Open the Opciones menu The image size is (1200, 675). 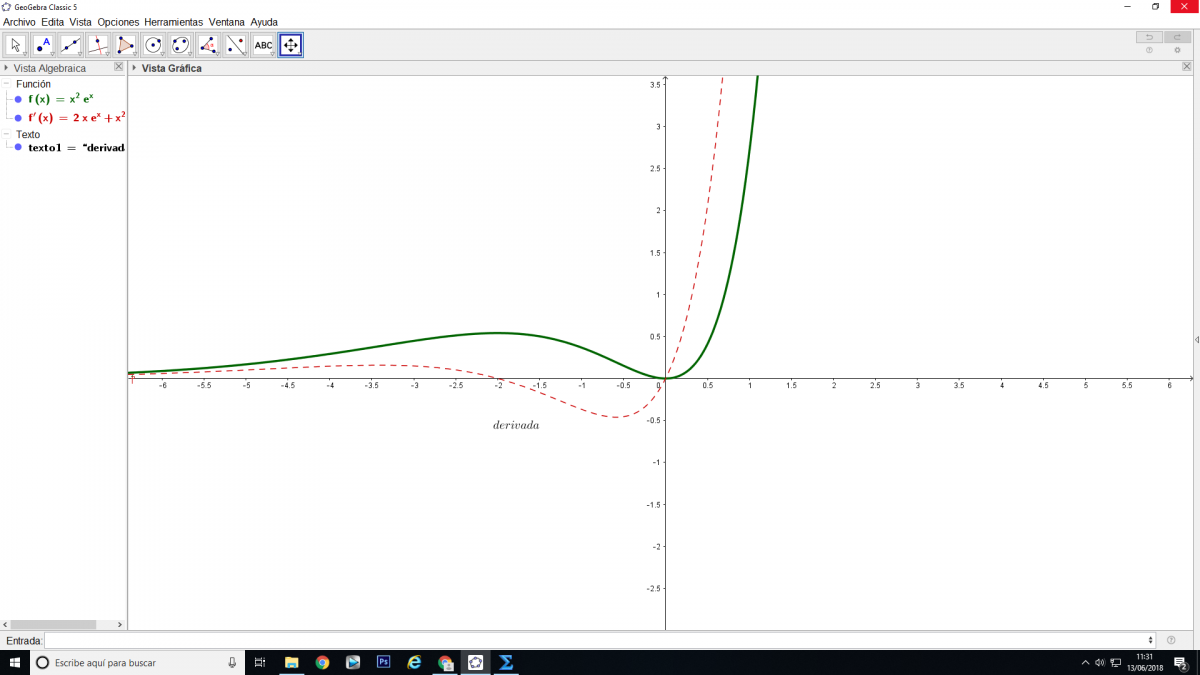[118, 22]
